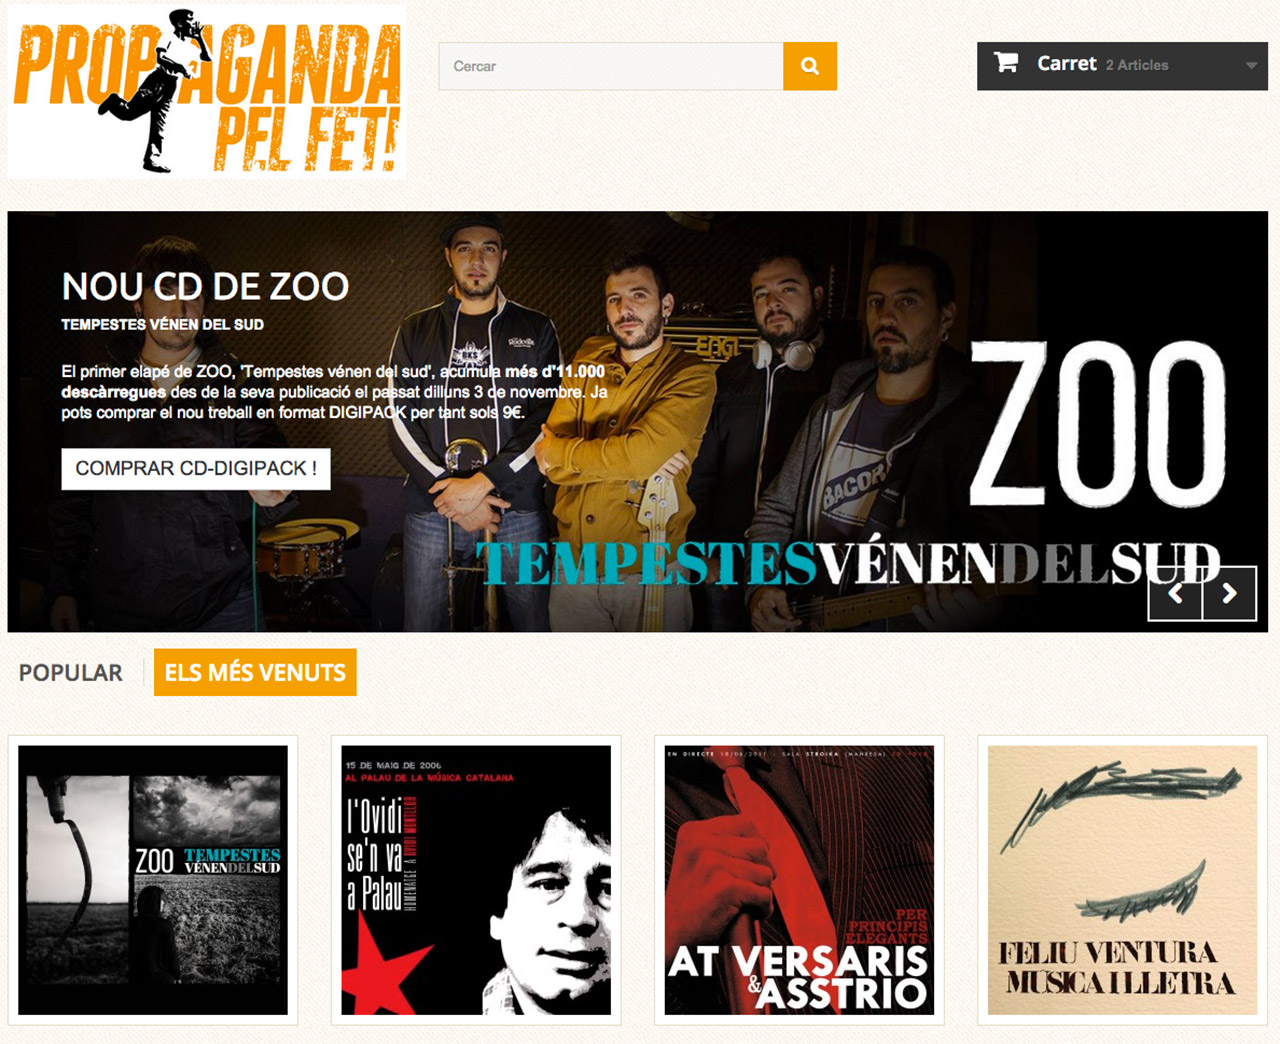Click the Tempestes Vénen del Sud subtitle text

[162, 325]
